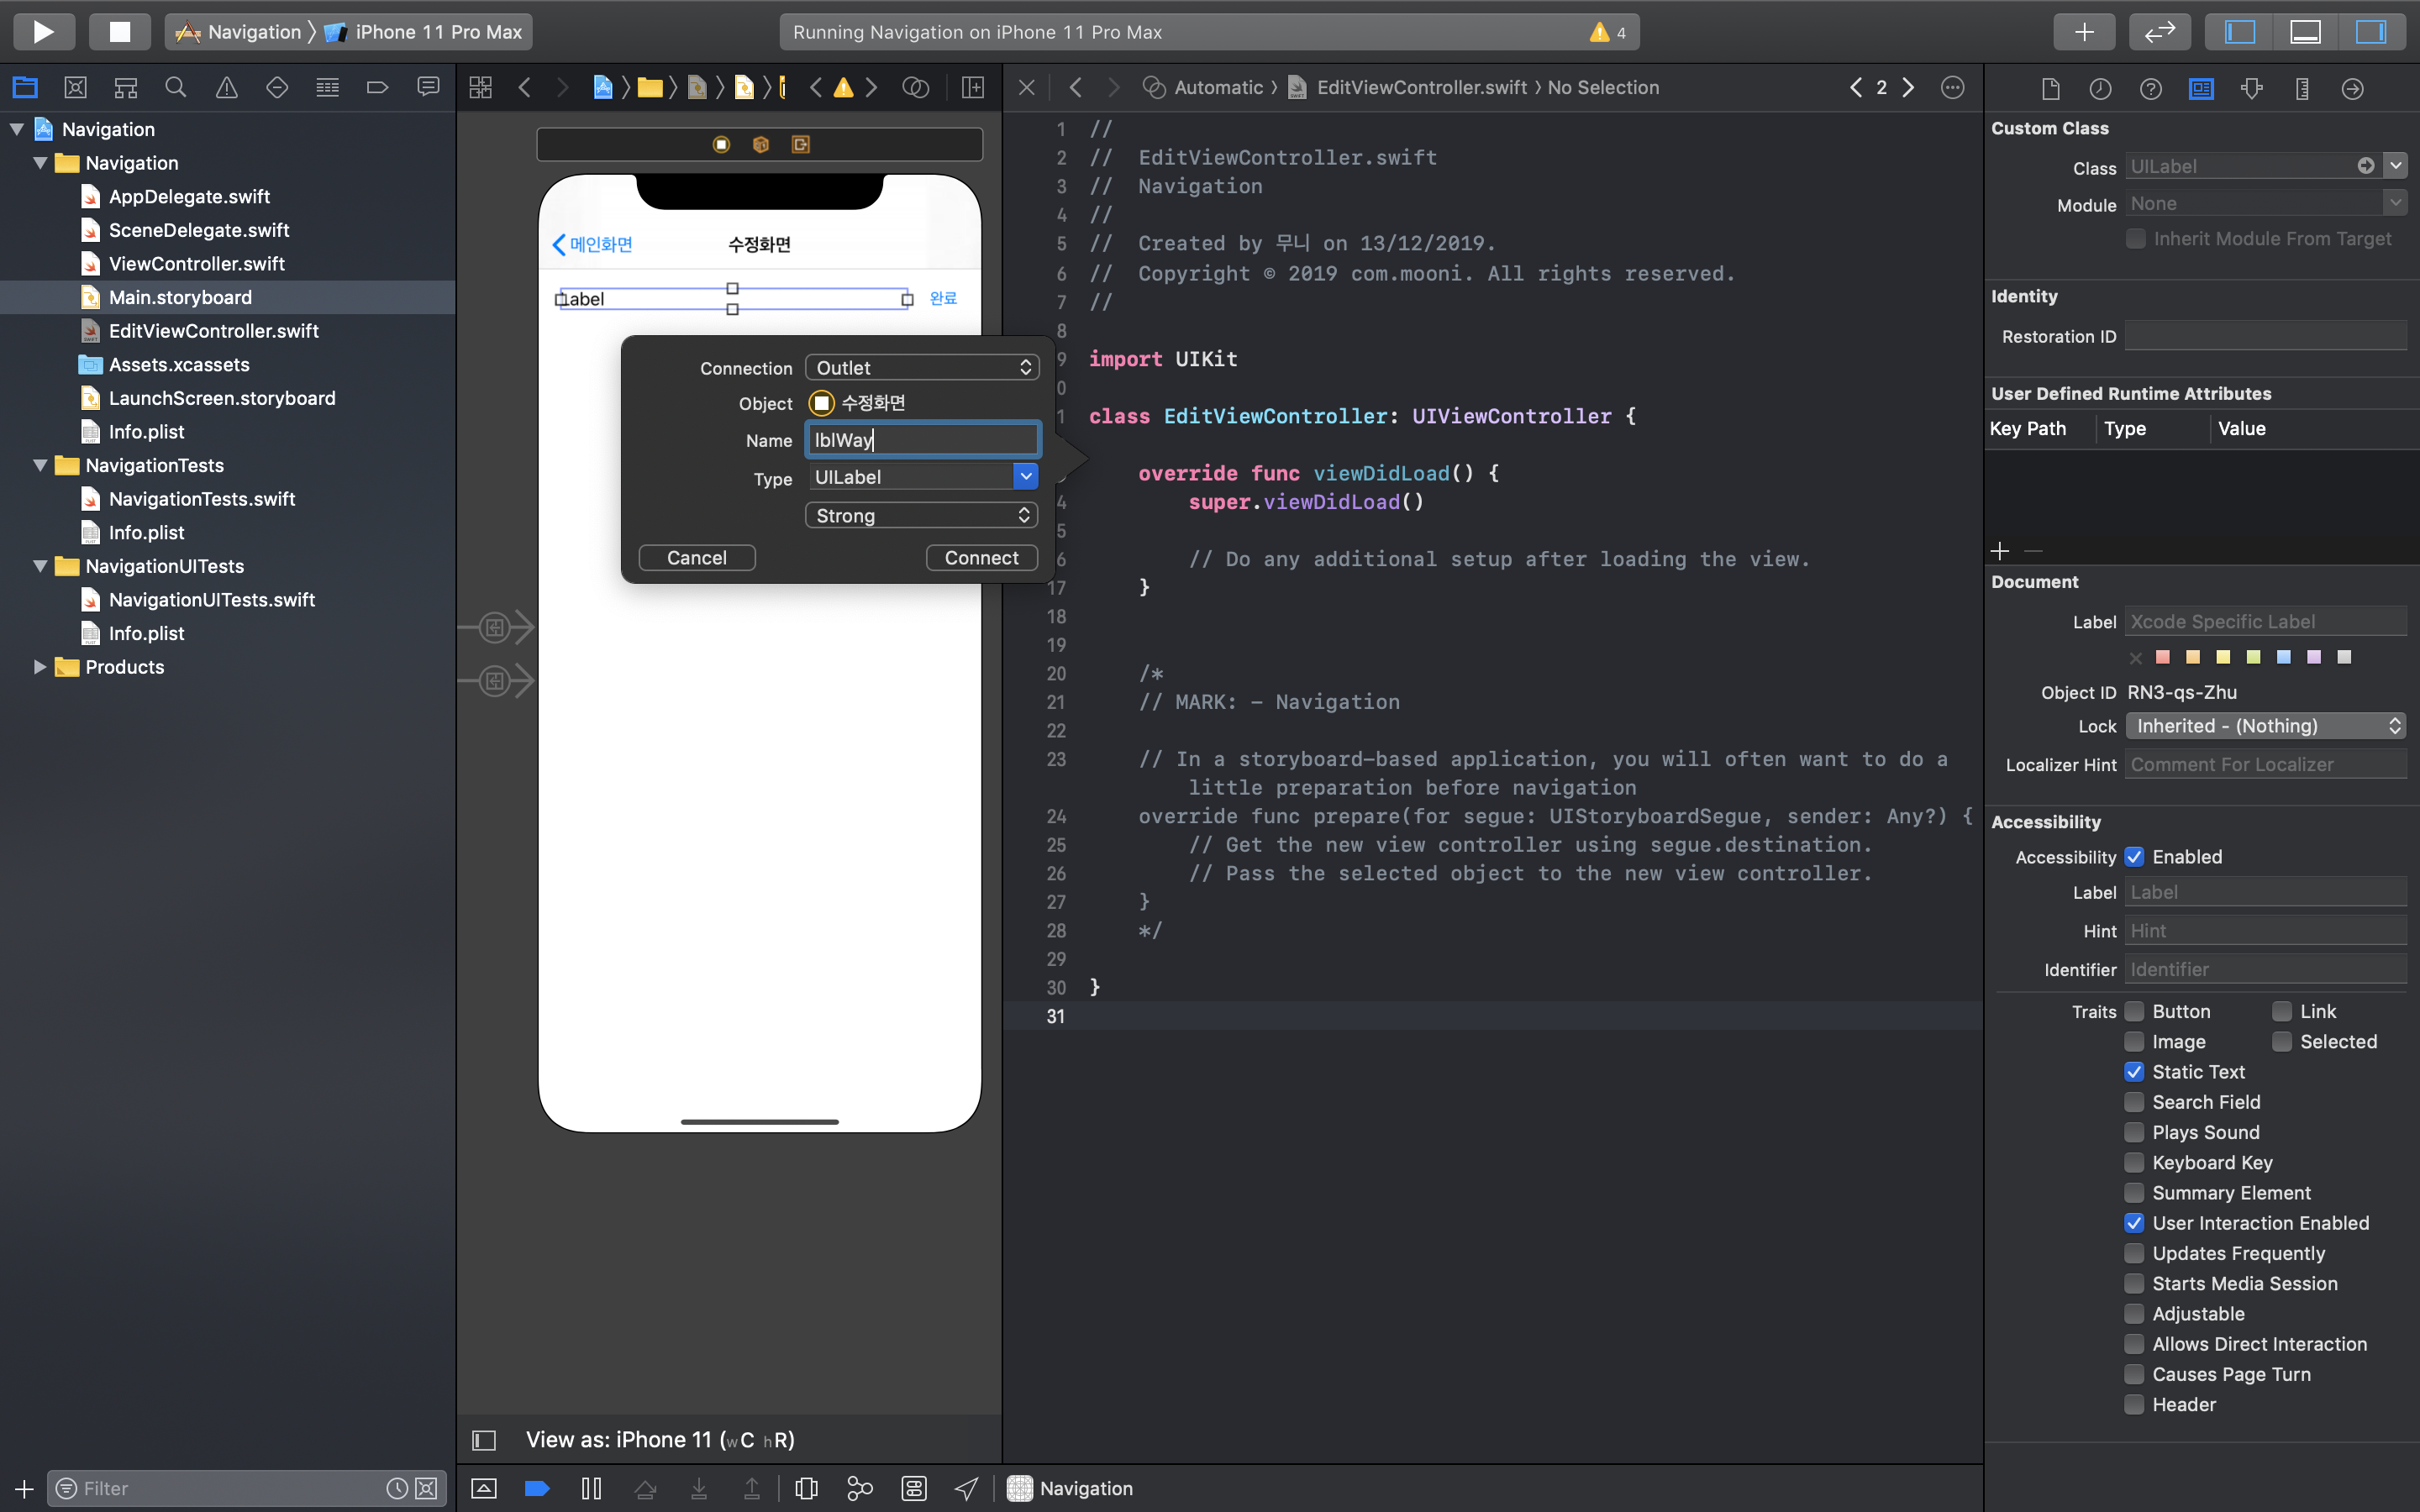This screenshot has height=1512, width=2420.
Task: Open the Breakpoint navigator icon
Action: point(377,88)
